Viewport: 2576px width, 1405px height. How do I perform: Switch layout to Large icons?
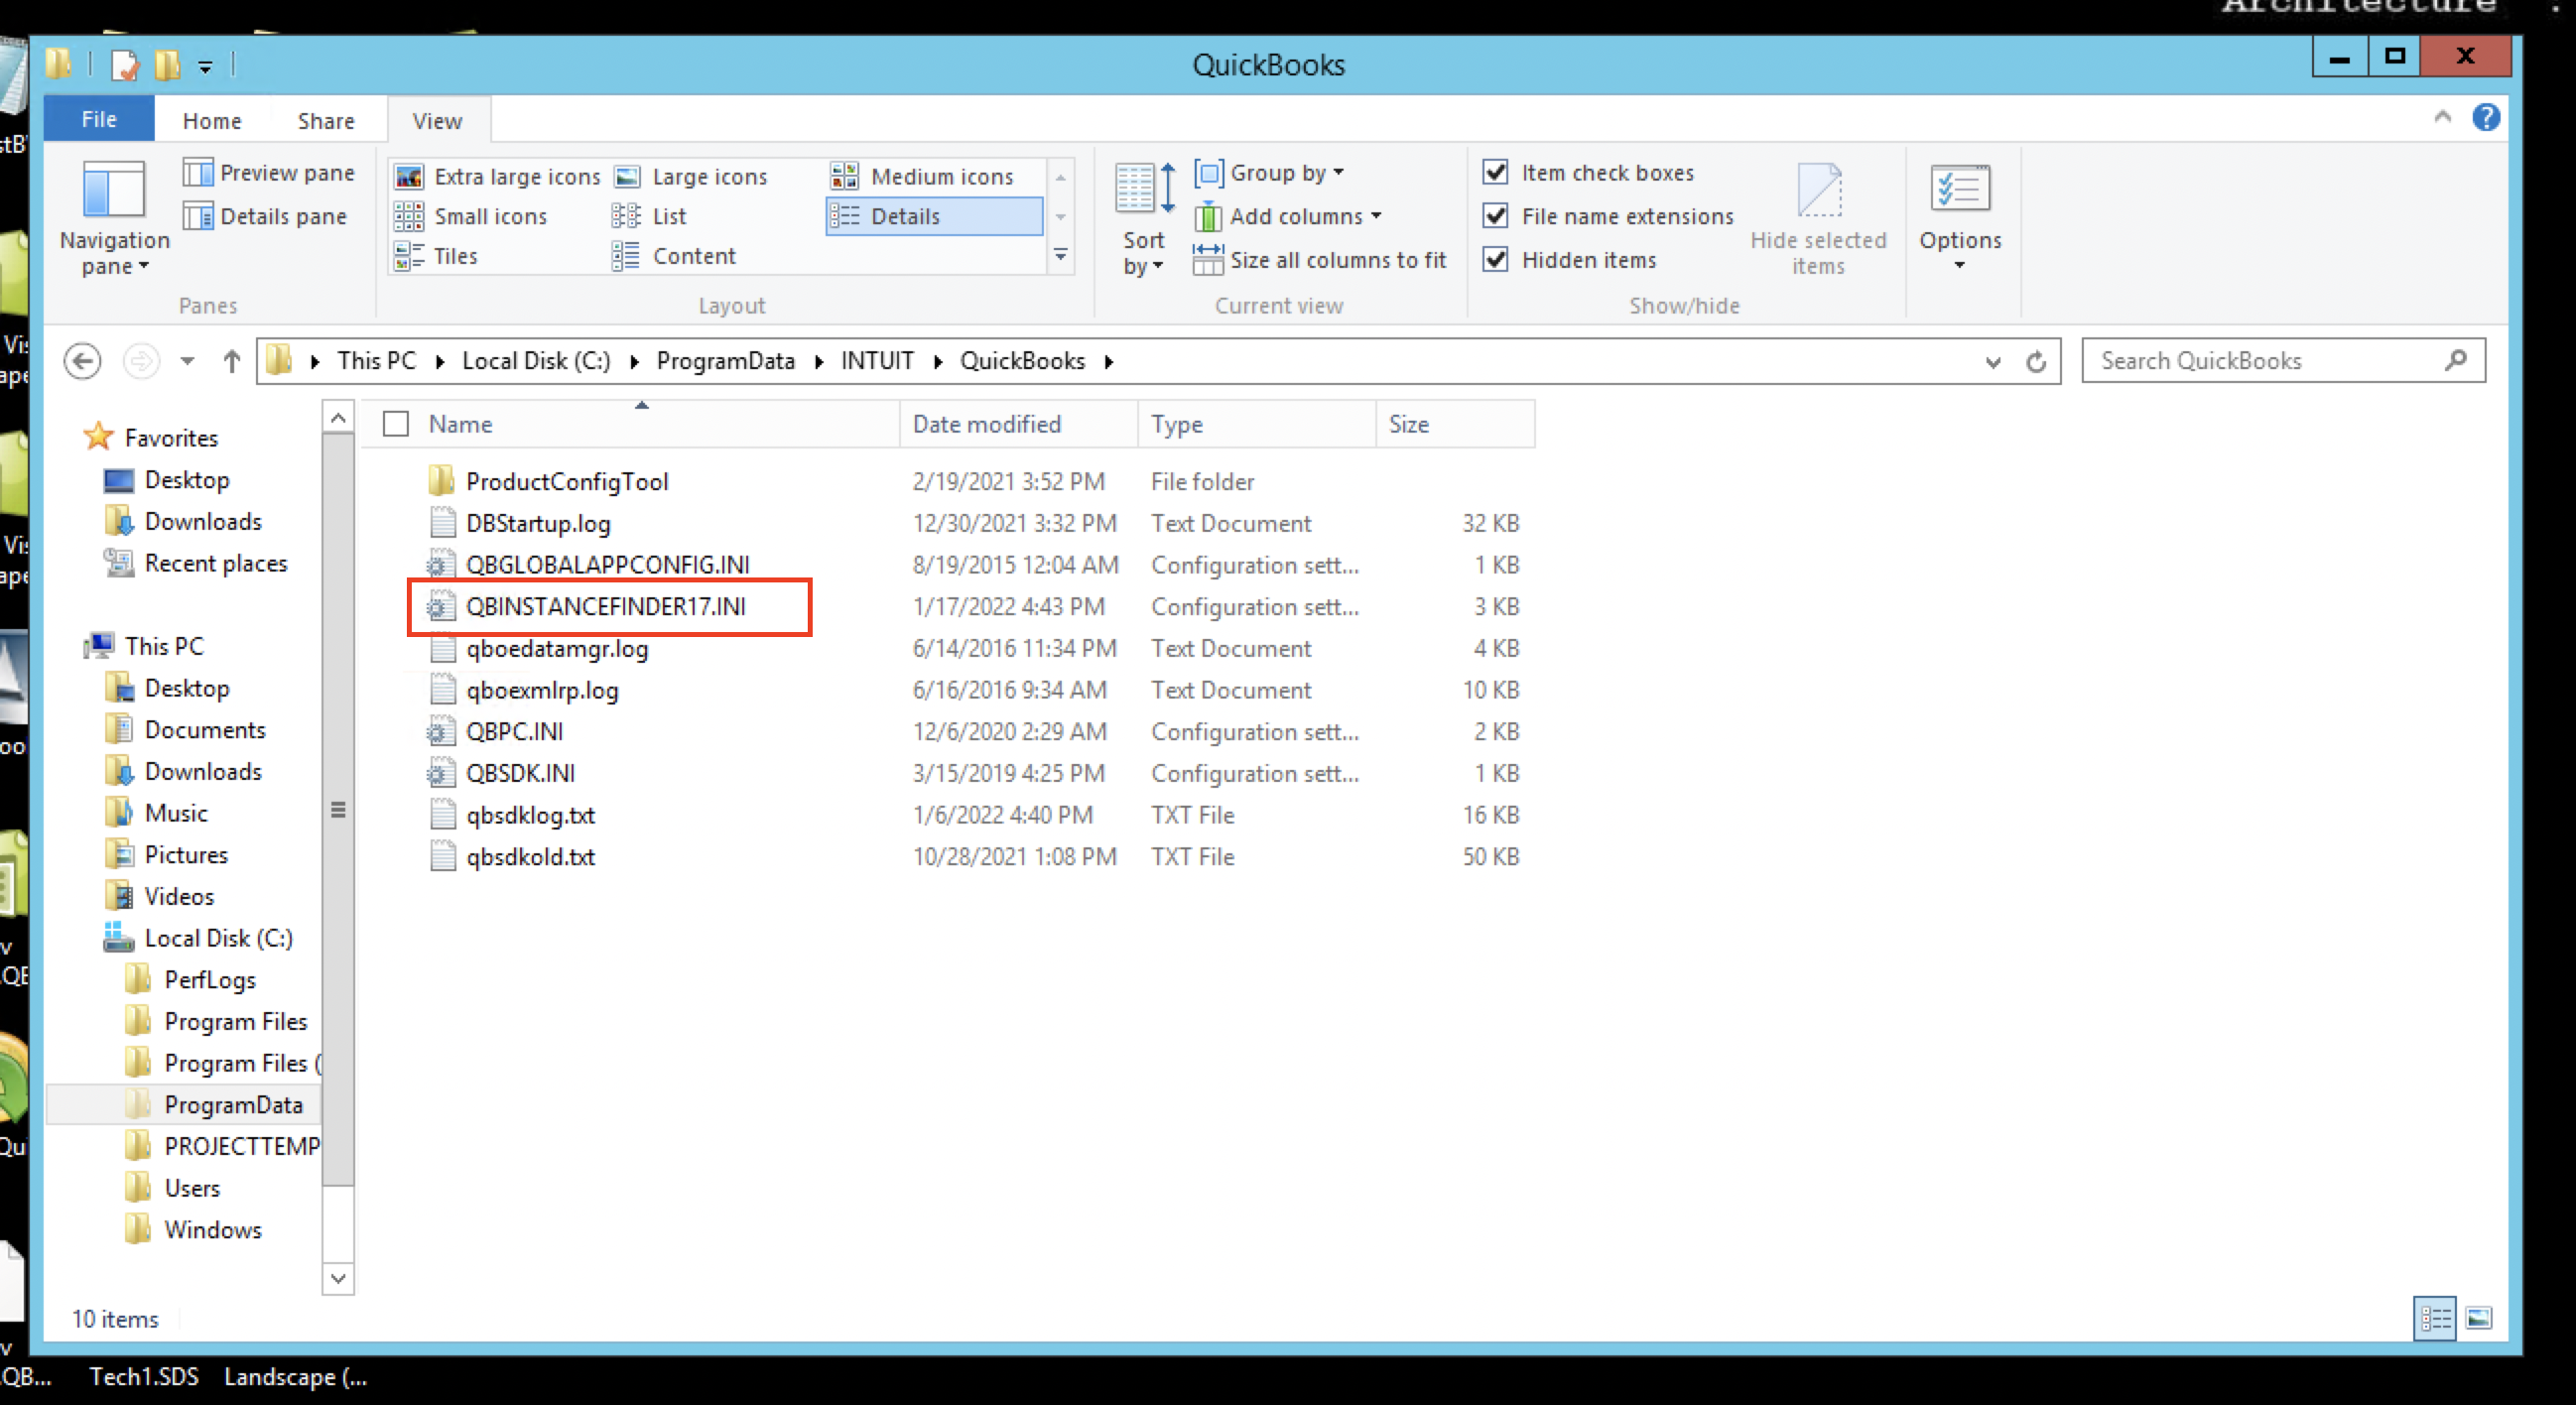point(690,177)
